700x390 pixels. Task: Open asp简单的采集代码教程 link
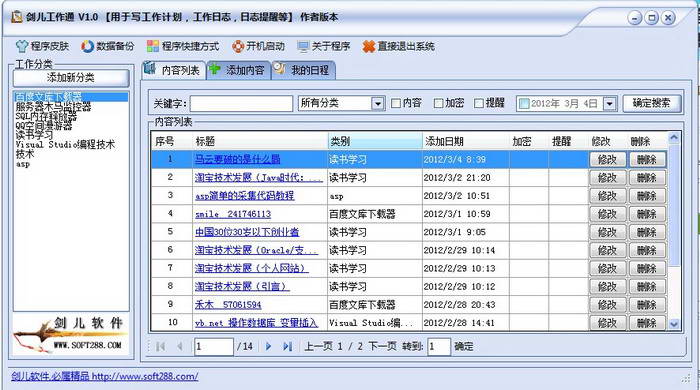[x=245, y=195]
